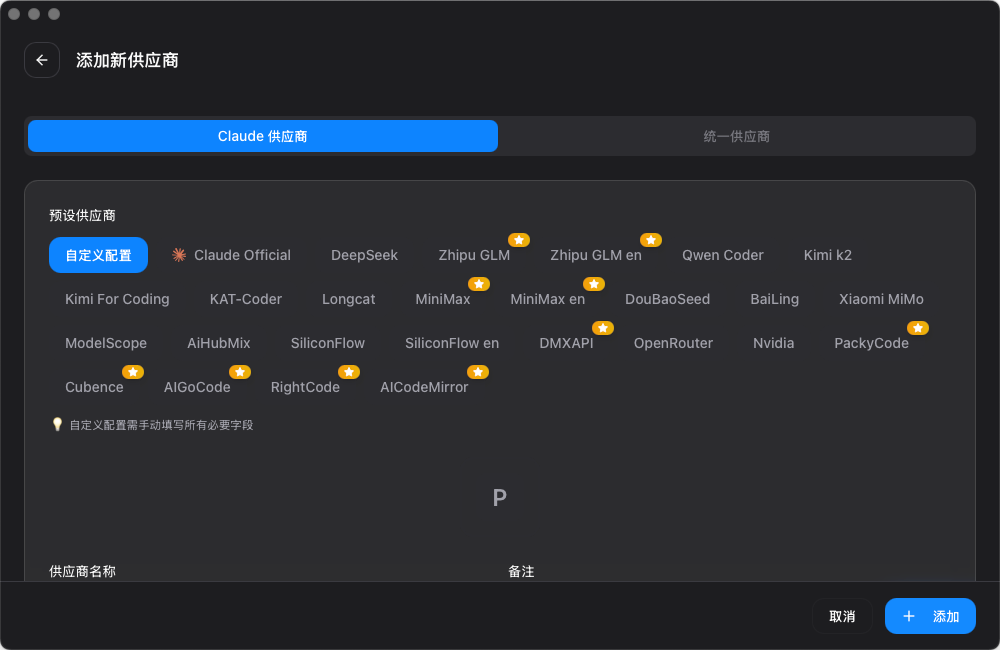
Task: Select DMXAPI preset
Action: (x=566, y=343)
